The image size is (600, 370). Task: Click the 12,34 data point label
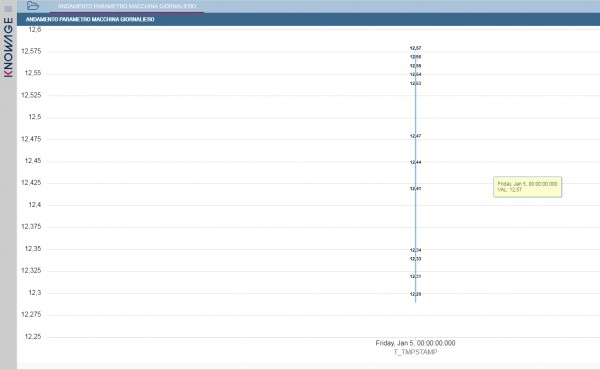[x=415, y=250]
